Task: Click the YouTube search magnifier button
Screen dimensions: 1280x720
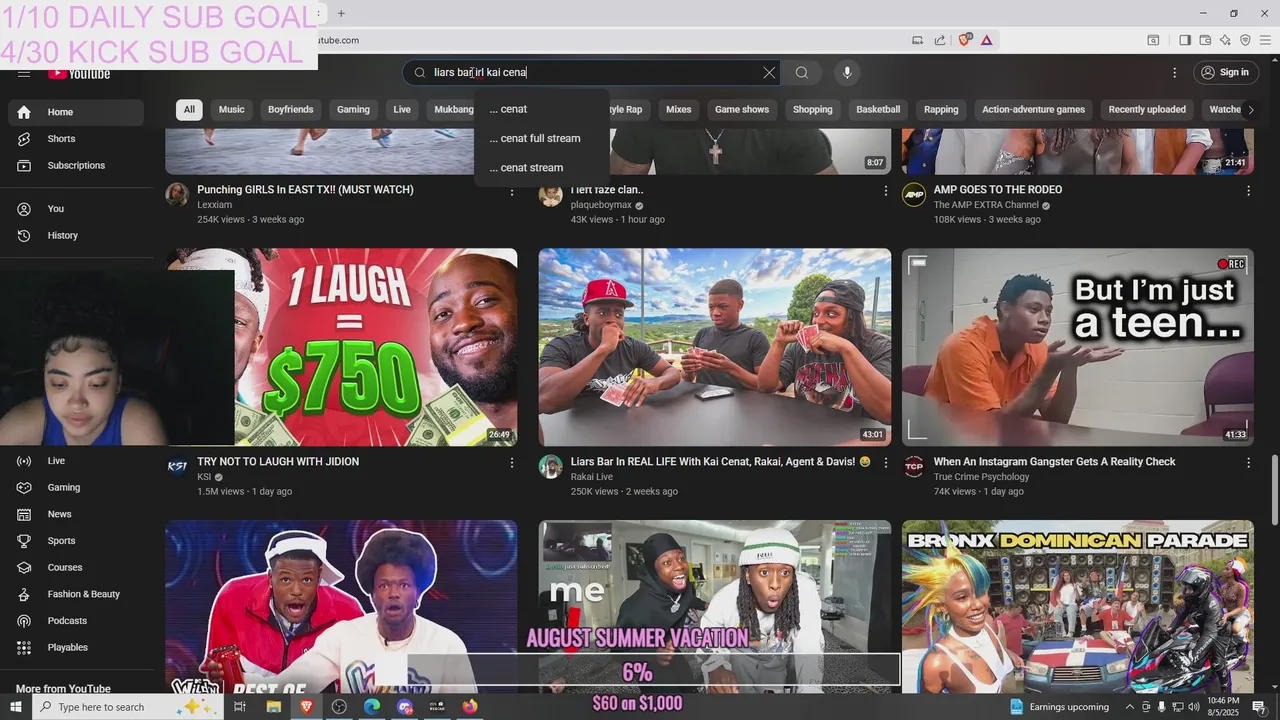Action: [x=802, y=72]
